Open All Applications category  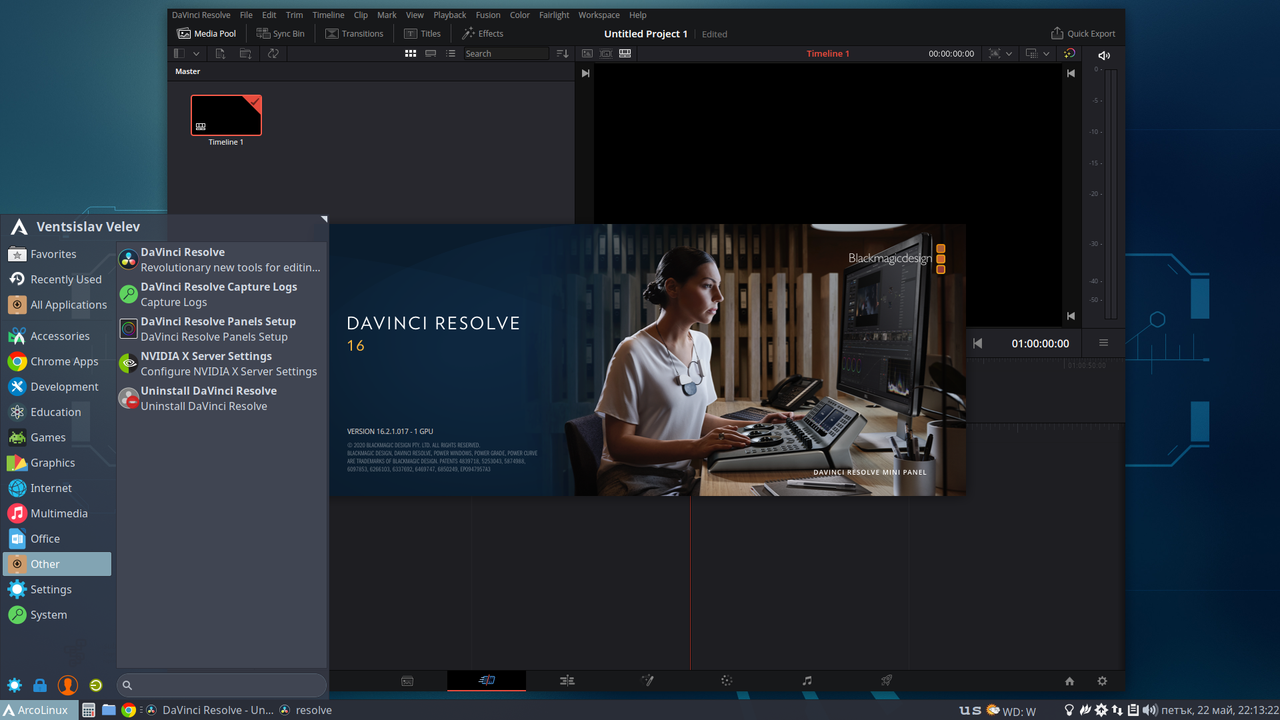tap(57, 305)
